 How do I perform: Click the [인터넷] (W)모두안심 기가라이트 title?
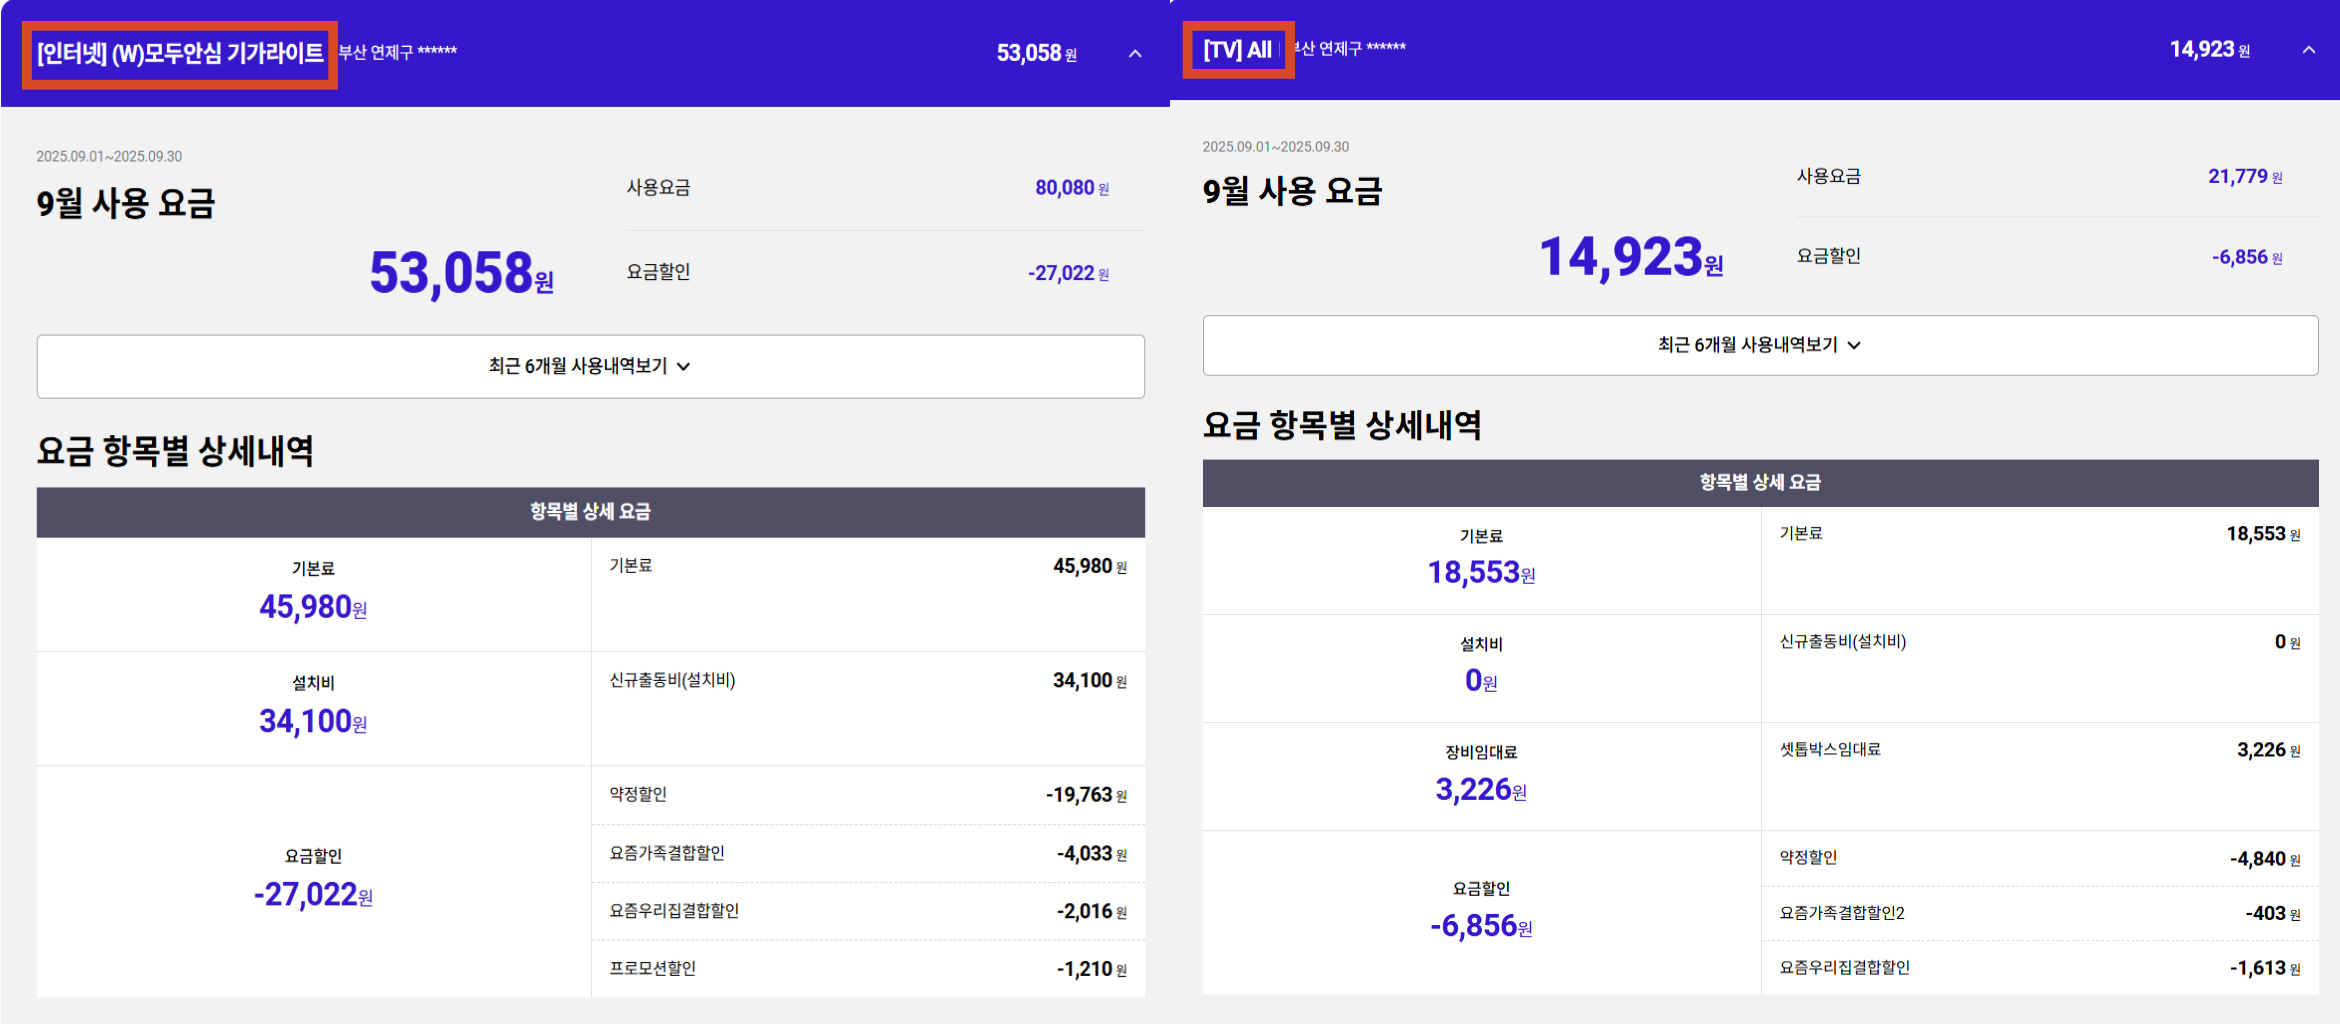tap(180, 54)
